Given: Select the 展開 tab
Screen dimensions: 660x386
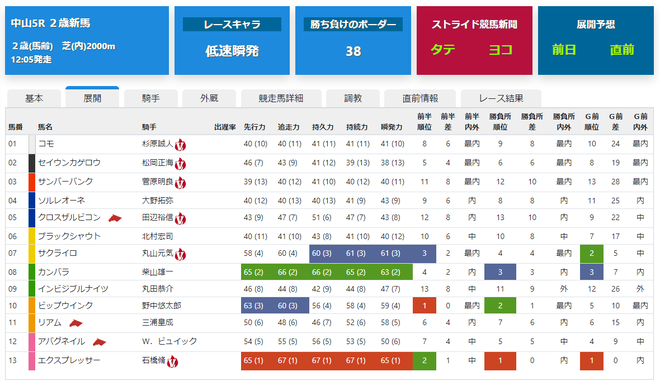Looking at the screenshot, I should 92,98.
